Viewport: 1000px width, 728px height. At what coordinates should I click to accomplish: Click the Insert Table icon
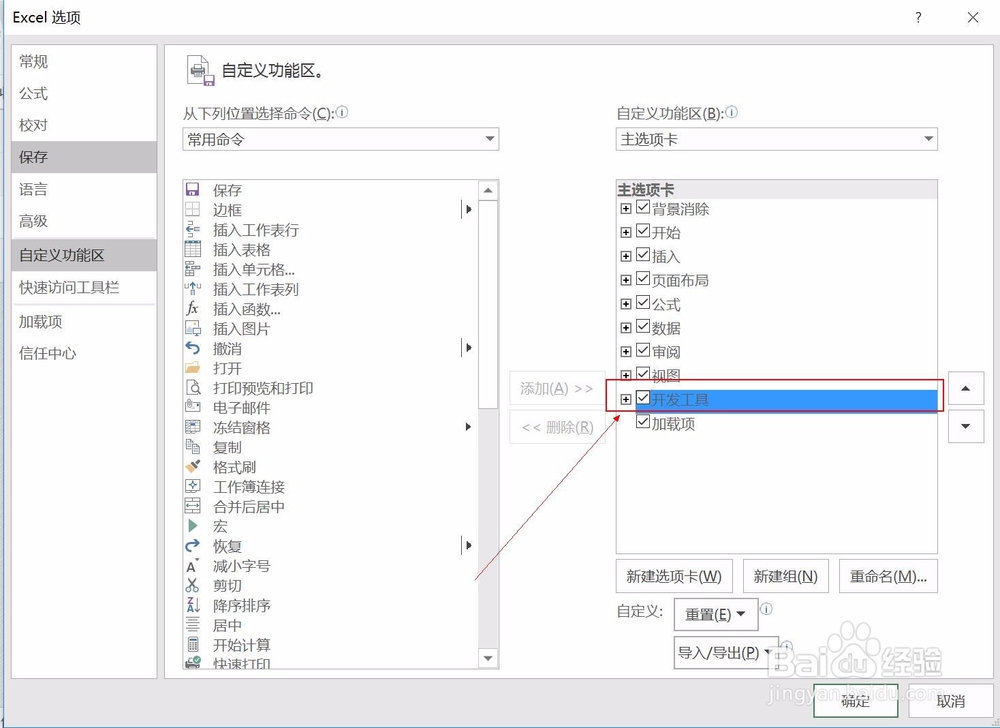193,249
